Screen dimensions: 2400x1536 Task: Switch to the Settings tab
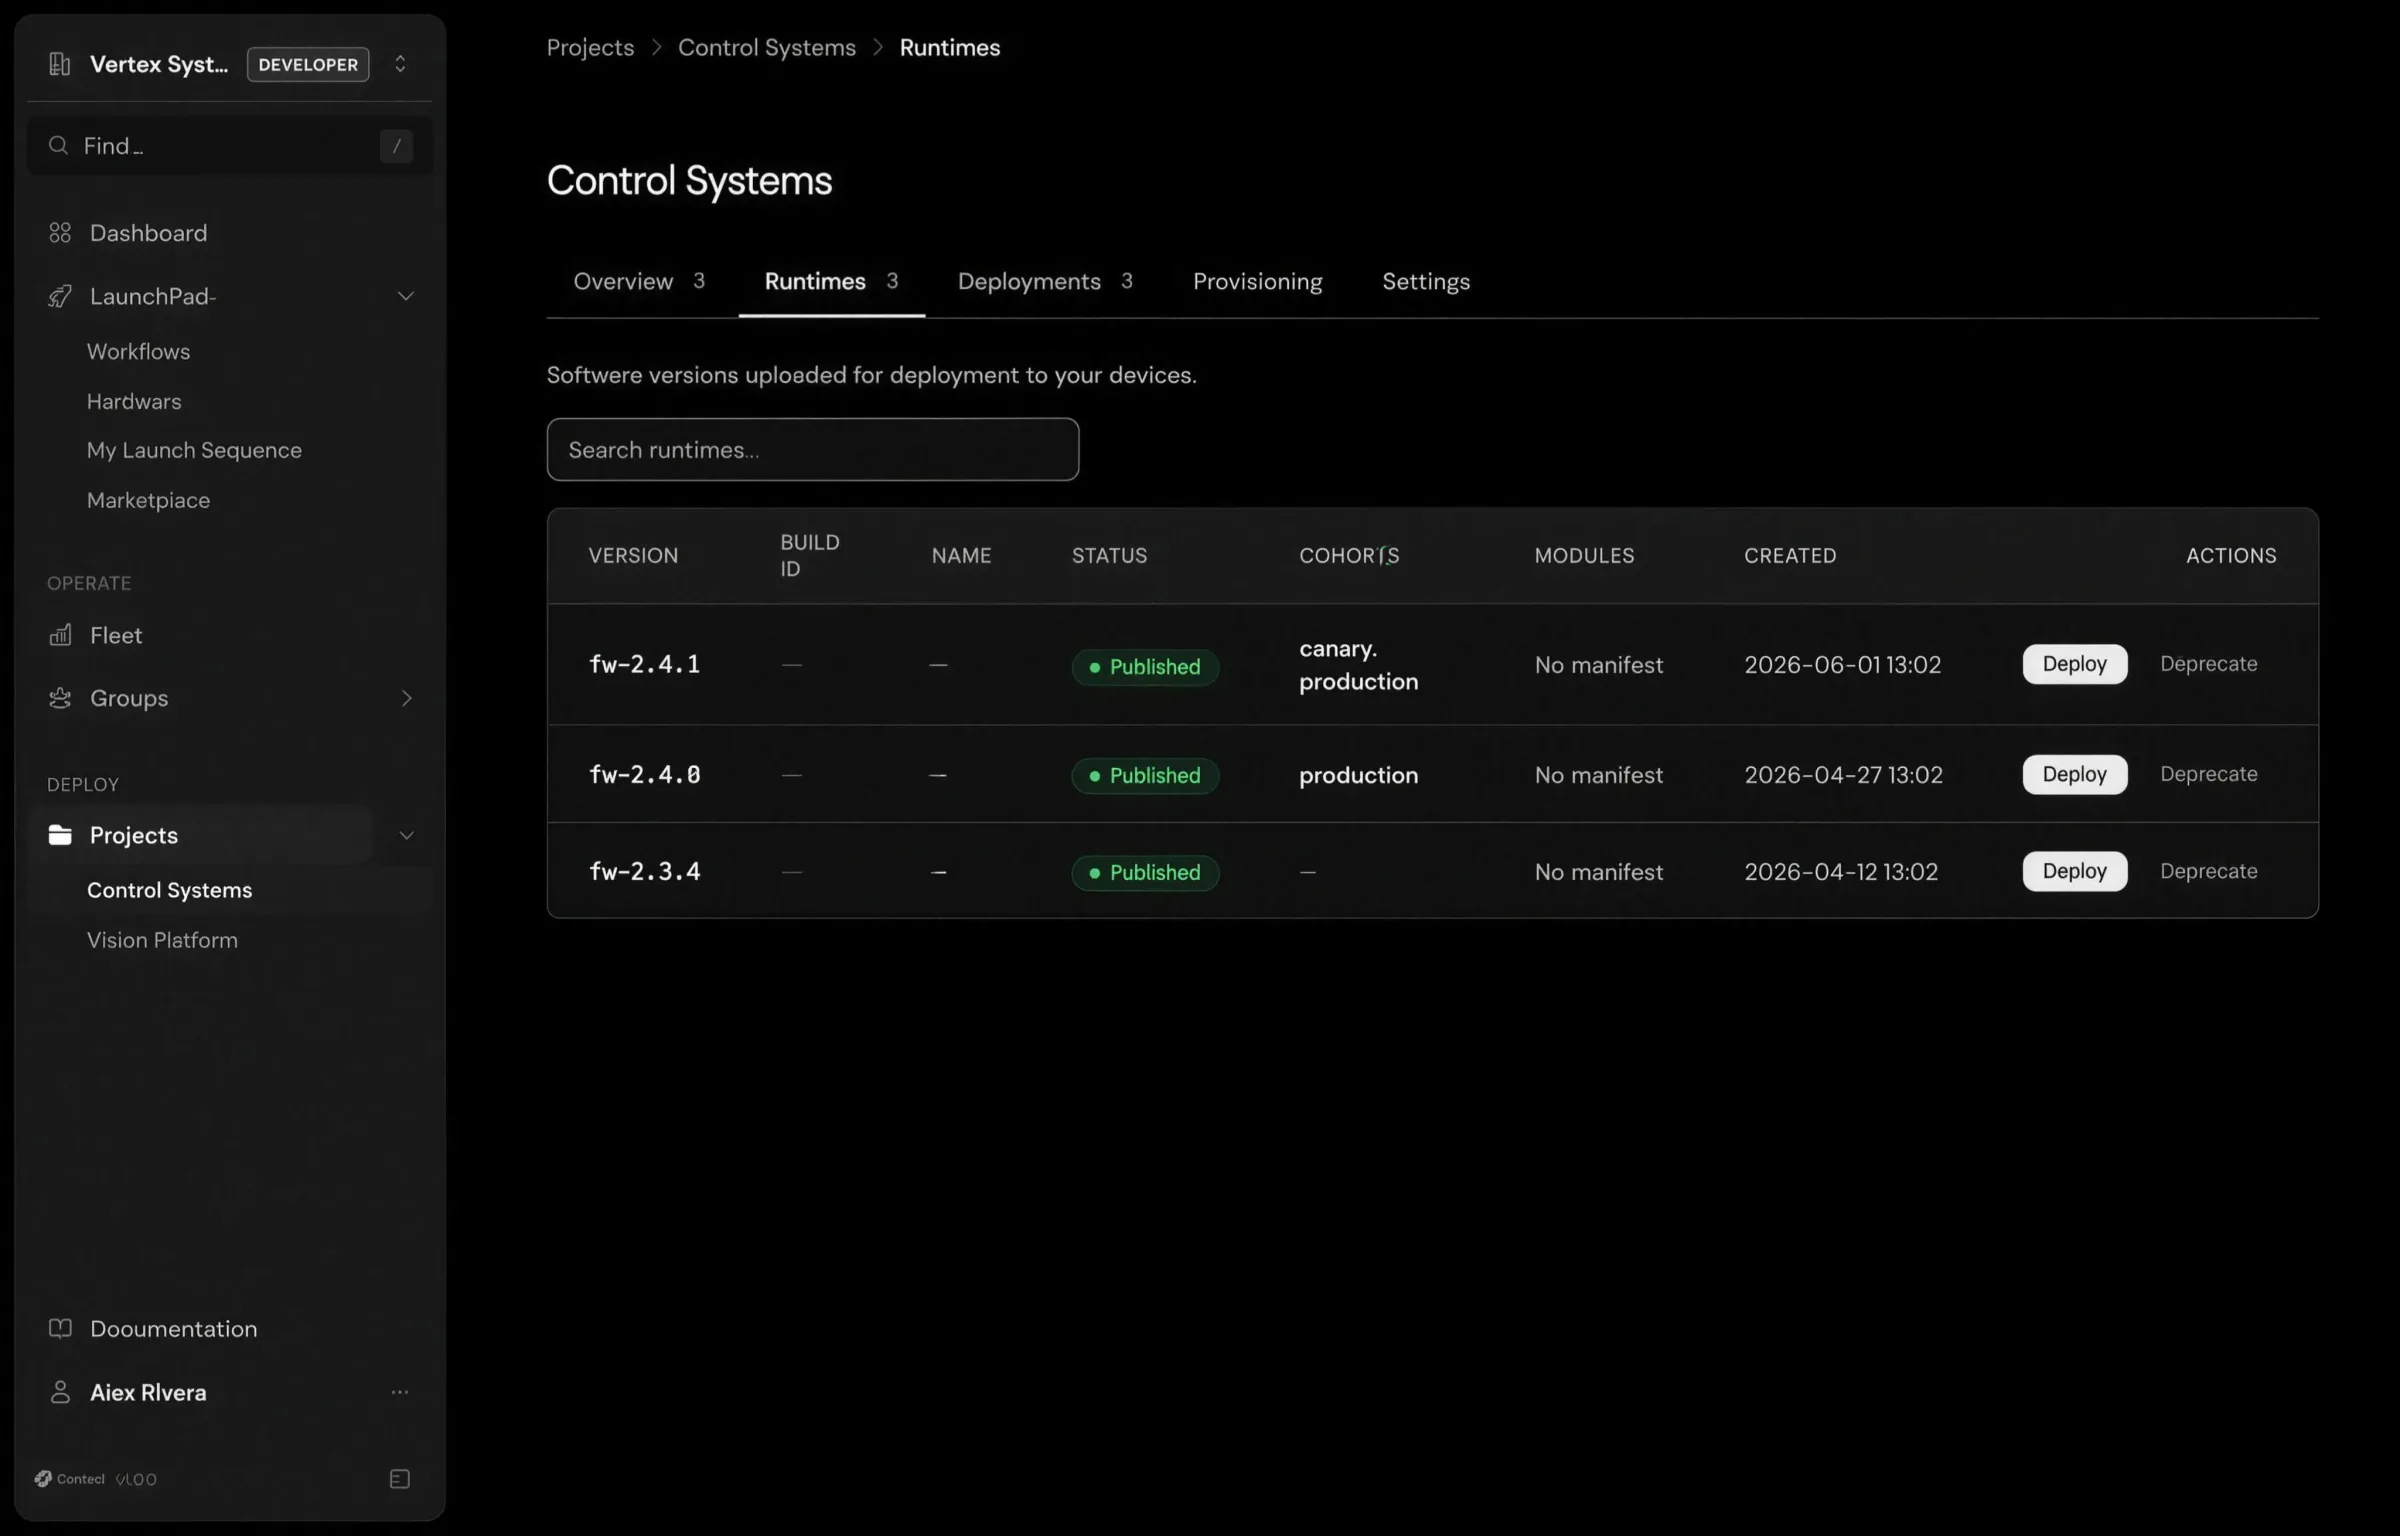tap(1426, 282)
